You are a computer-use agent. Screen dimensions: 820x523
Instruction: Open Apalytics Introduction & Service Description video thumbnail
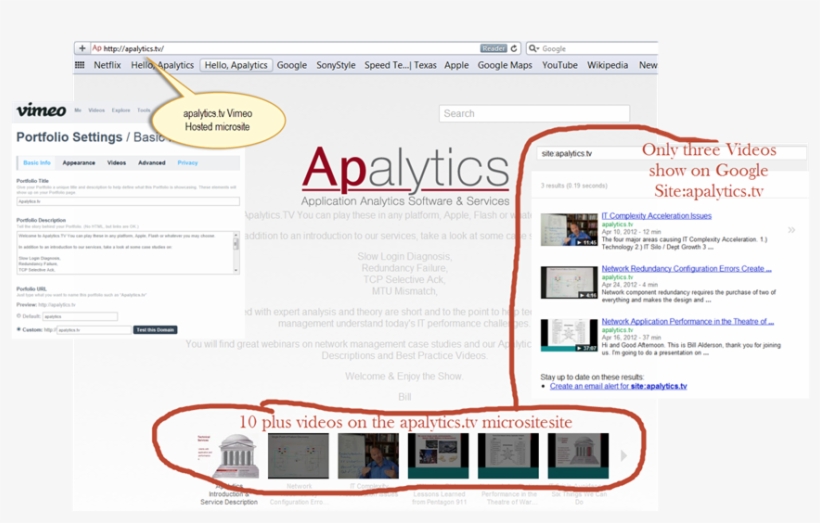pos(229,456)
